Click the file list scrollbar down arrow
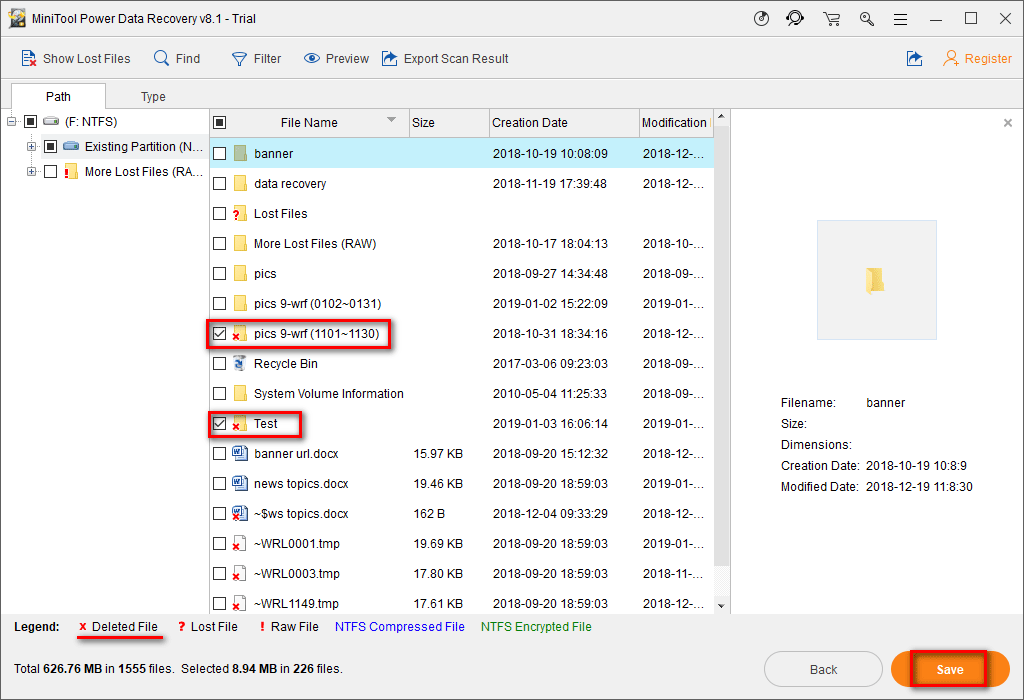The height and width of the screenshot is (700, 1024). pos(721,605)
